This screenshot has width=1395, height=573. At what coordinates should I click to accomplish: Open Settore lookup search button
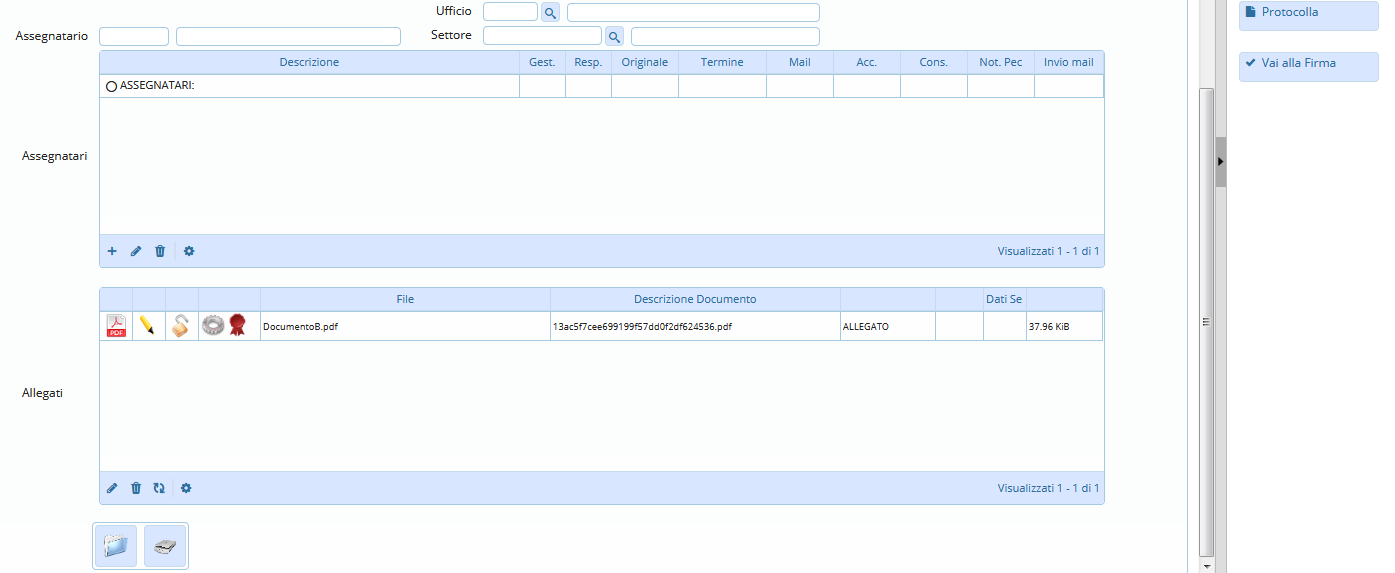(x=614, y=37)
